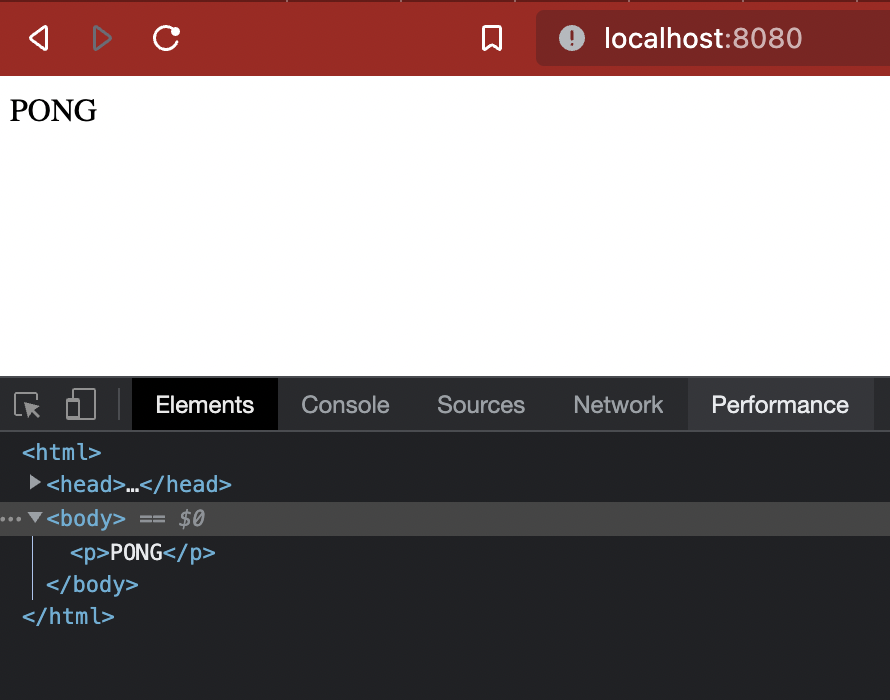The height and width of the screenshot is (700, 890).
Task: Collapse the body element node
Action: tap(36, 518)
